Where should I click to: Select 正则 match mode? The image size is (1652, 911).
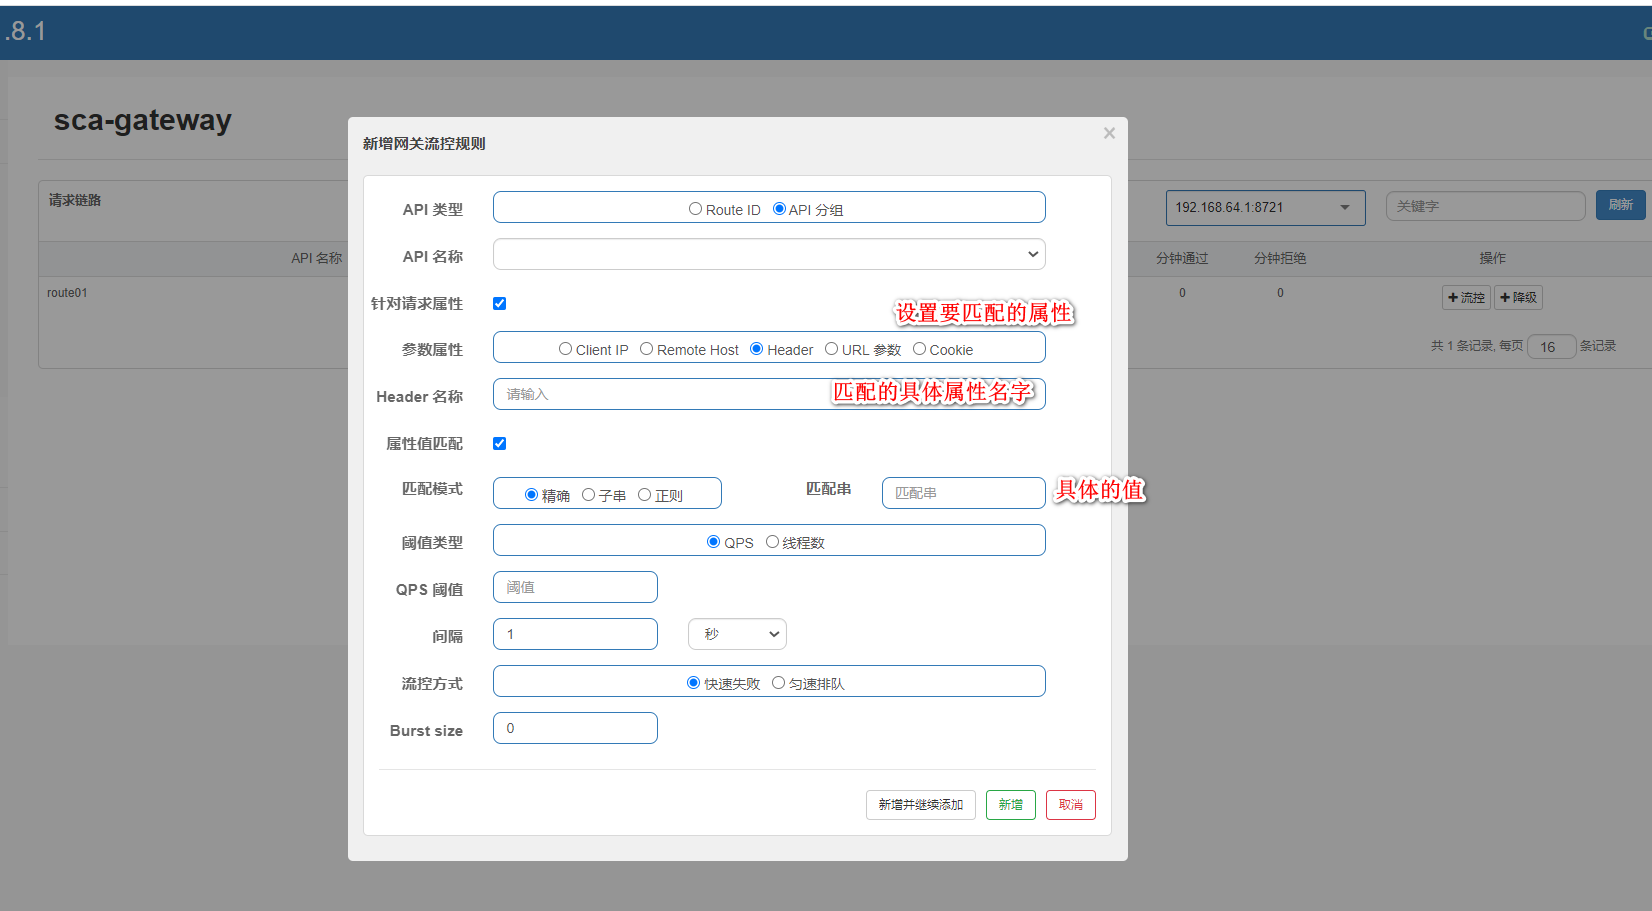coord(644,495)
